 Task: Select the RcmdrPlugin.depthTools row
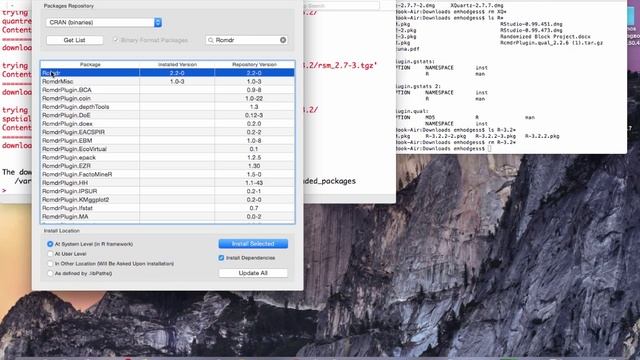click(x=167, y=107)
